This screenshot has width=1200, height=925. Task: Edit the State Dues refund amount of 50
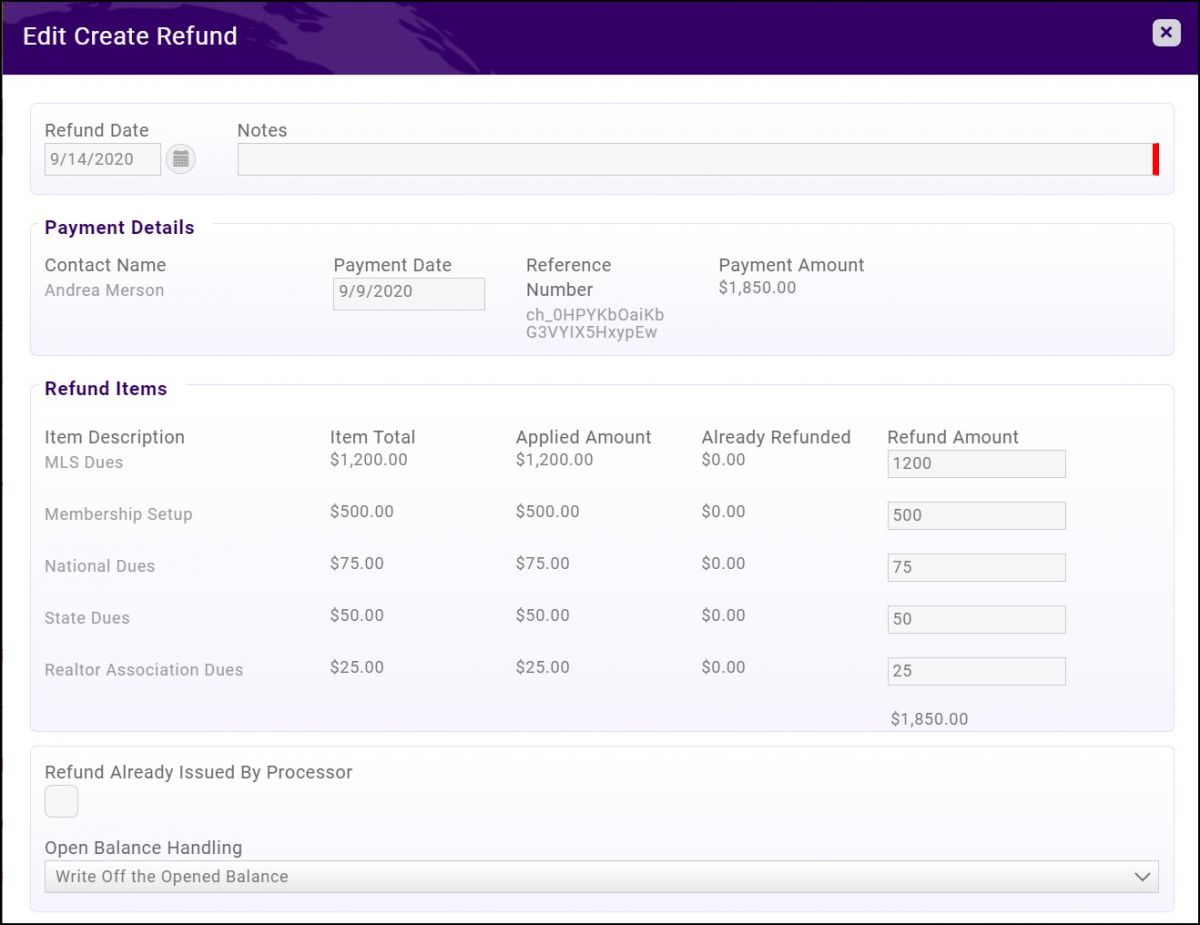[x=975, y=619]
